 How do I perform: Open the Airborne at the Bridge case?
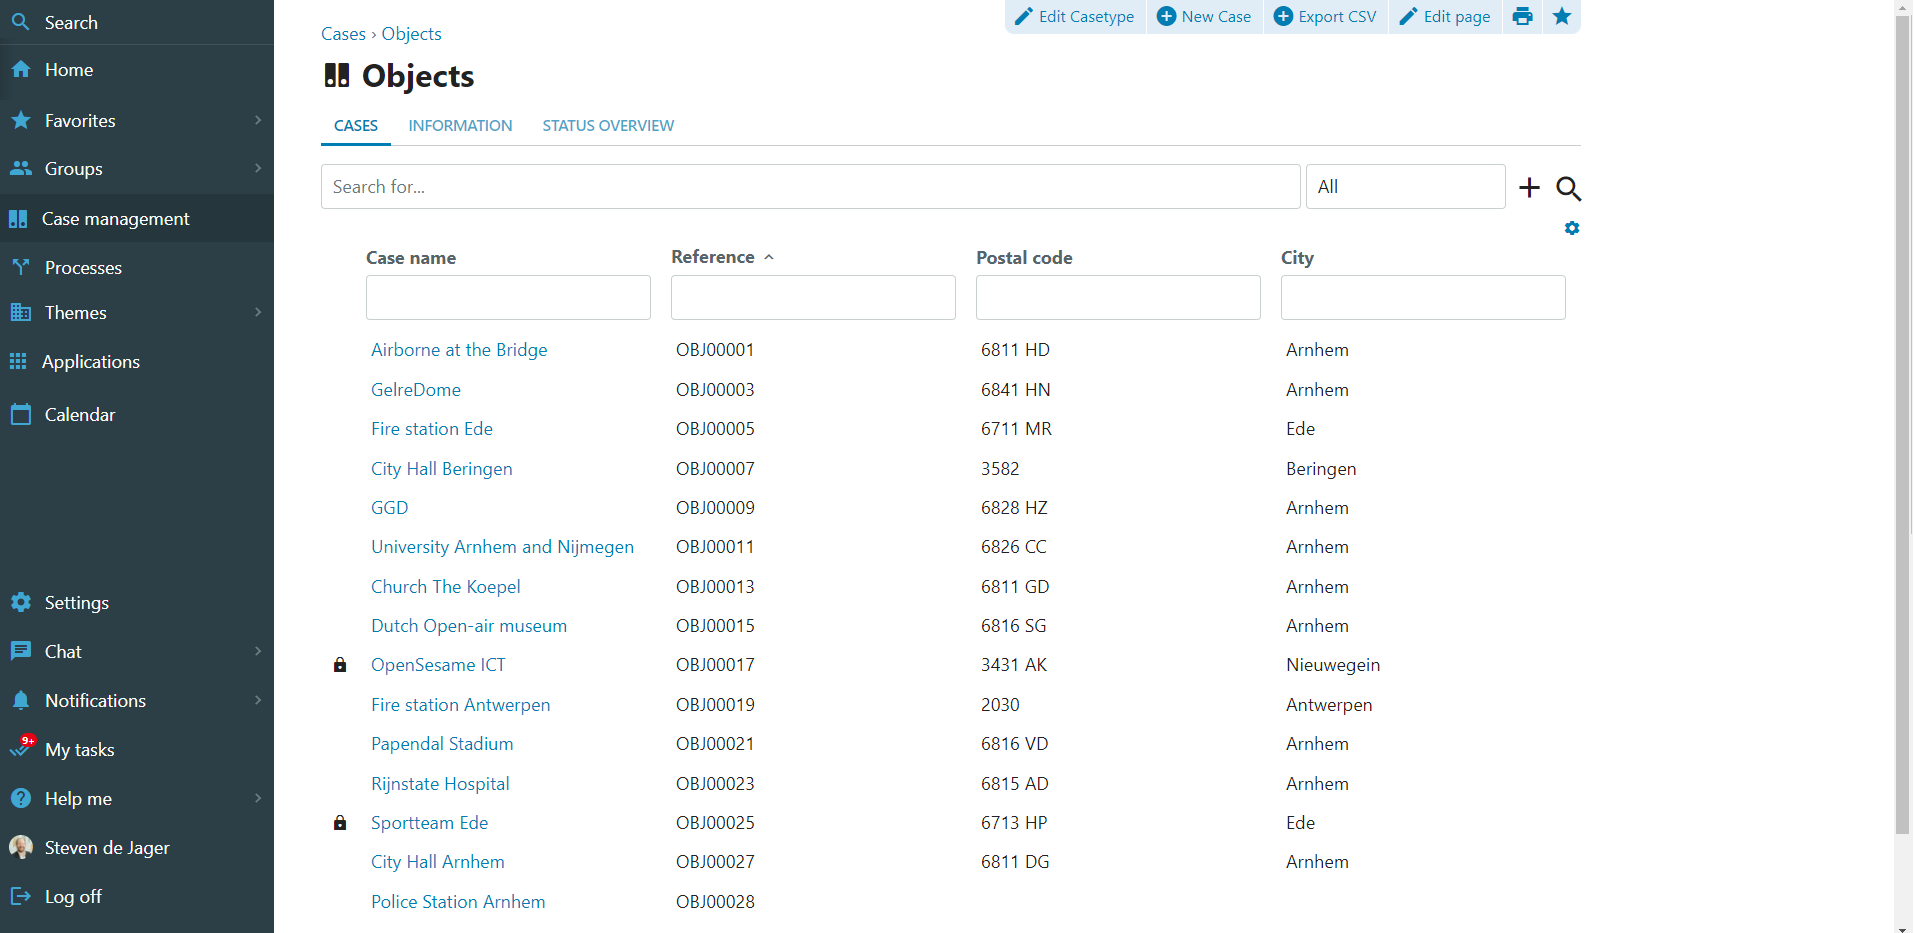(459, 350)
